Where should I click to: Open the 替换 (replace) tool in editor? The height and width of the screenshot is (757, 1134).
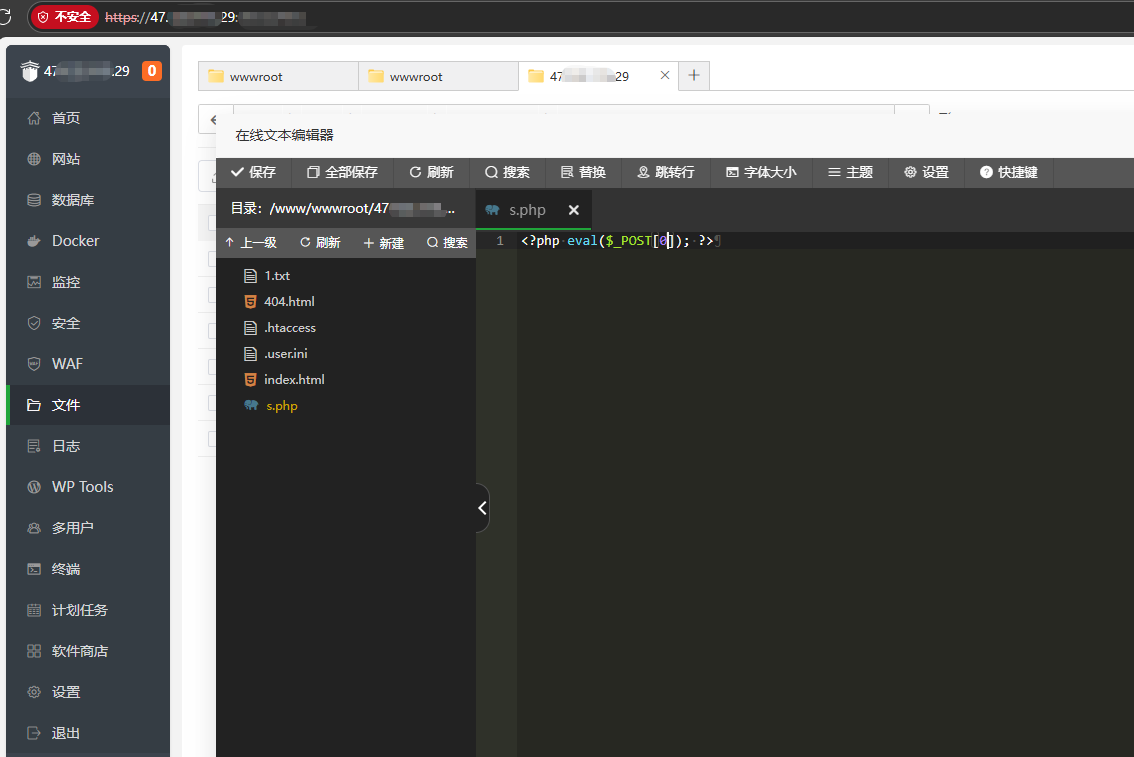(583, 172)
